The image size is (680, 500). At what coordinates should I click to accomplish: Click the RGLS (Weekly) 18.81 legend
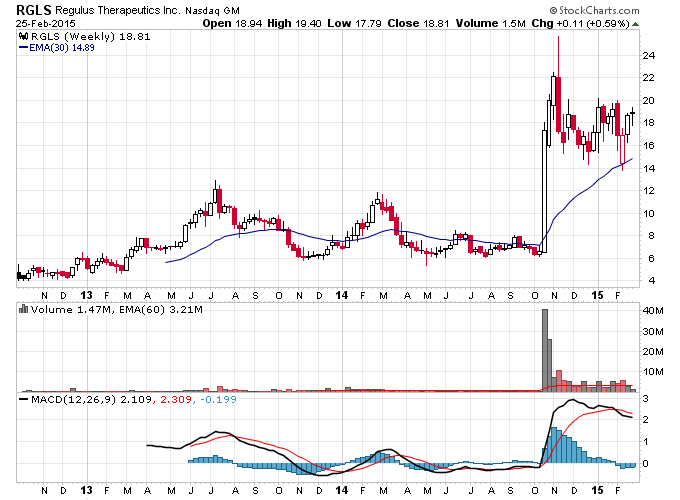pos(91,36)
